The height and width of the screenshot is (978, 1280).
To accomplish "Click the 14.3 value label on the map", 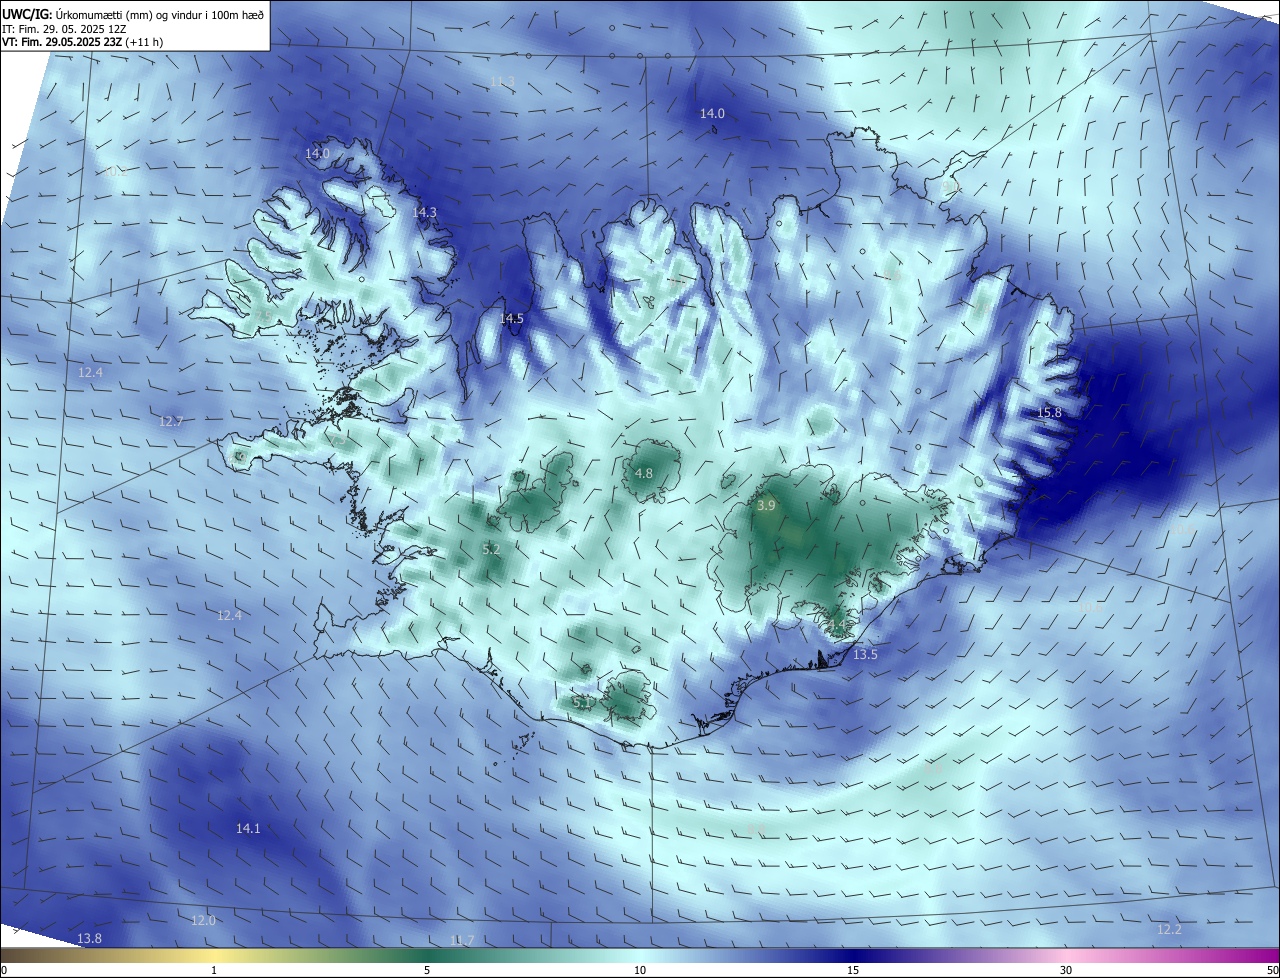I will pyautogui.click(x=425, y=212).
